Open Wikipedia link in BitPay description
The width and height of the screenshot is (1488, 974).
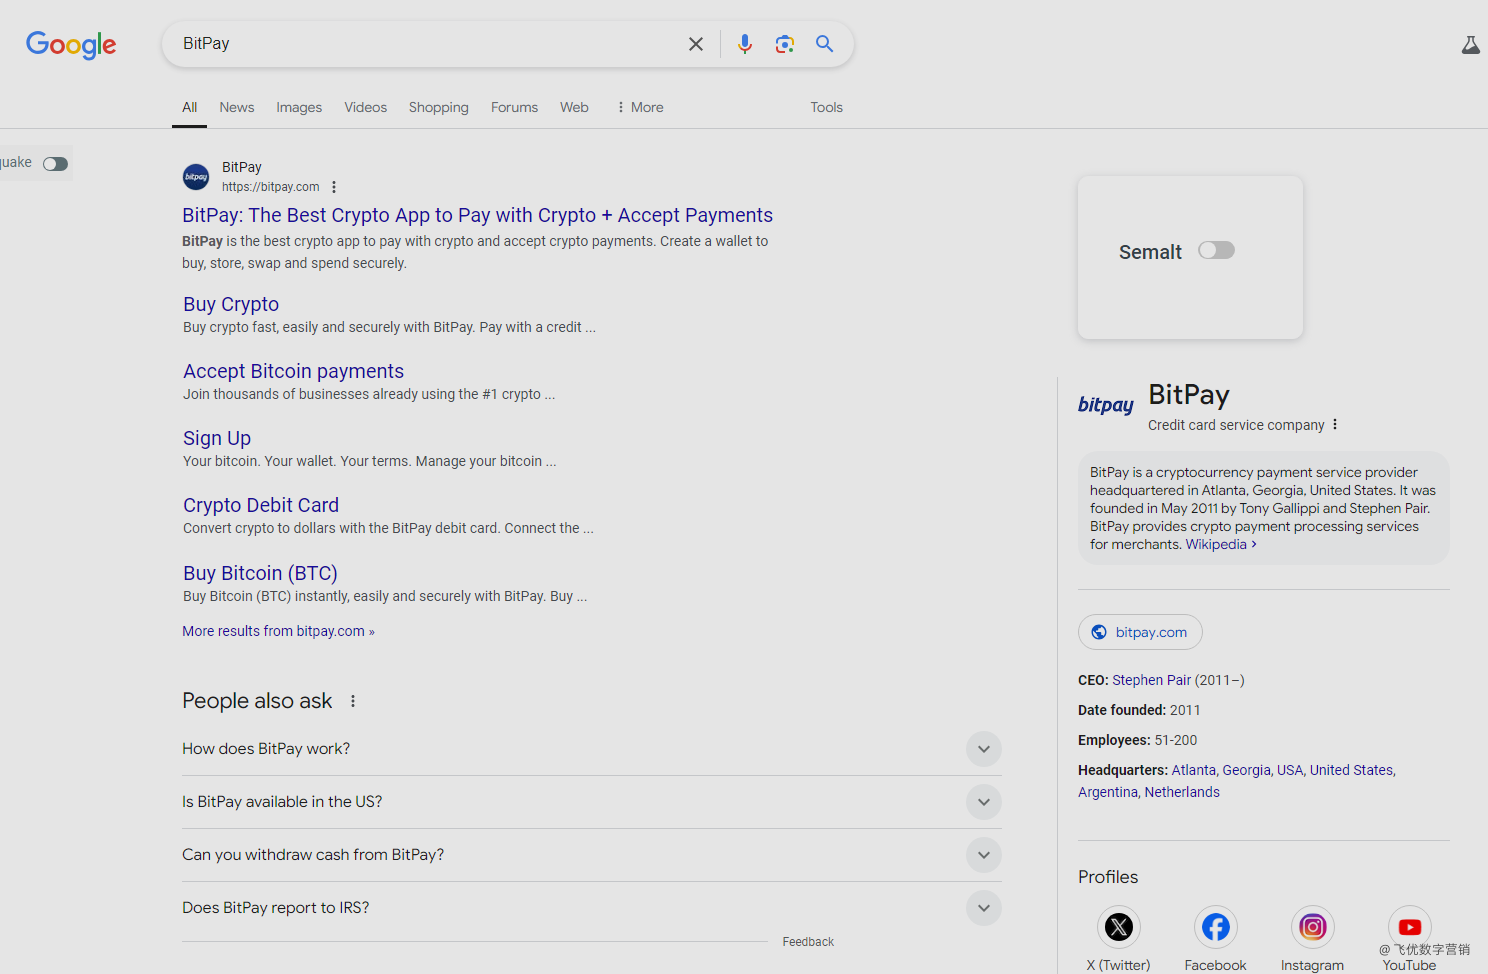(x=1221, y=544)
